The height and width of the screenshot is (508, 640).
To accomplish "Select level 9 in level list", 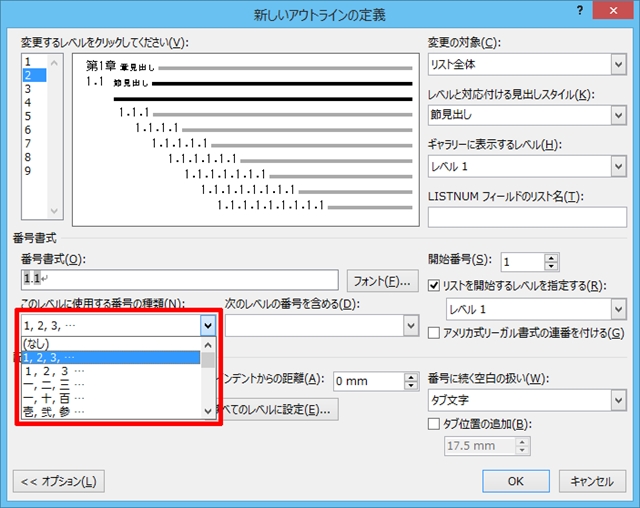I will (34, 171).
